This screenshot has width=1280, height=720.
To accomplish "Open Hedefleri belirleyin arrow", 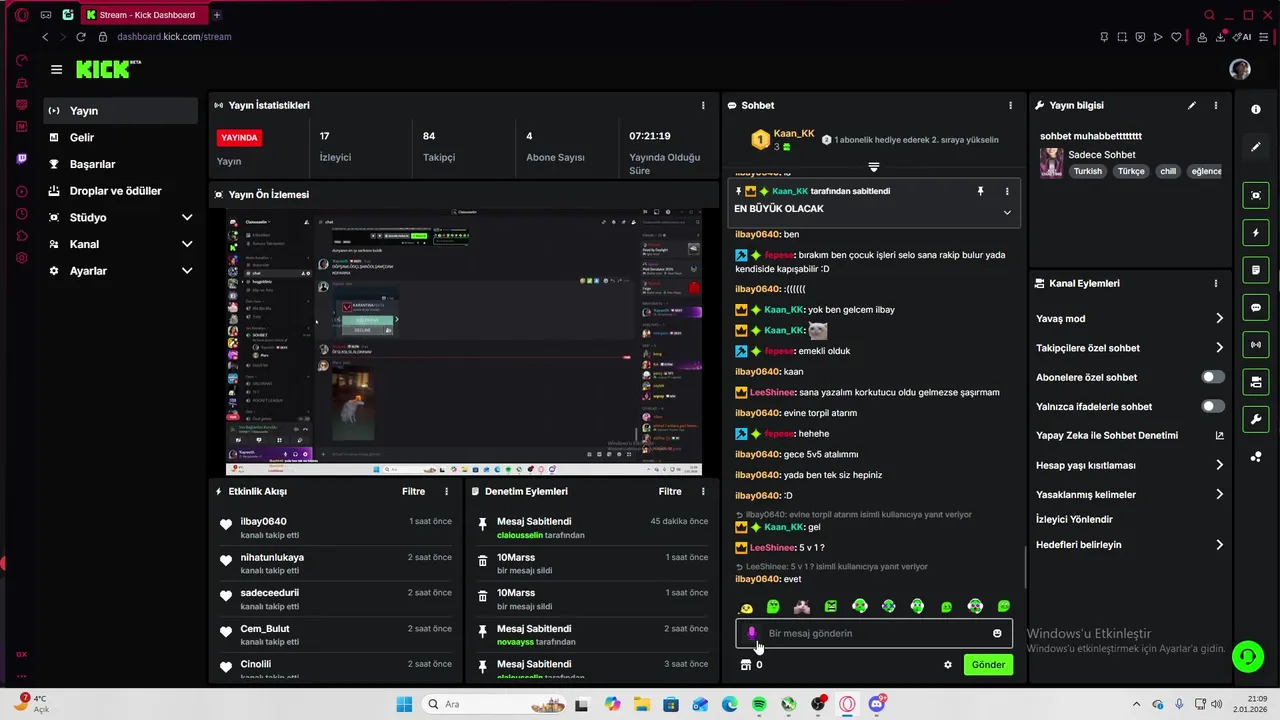I will 1219,545.
